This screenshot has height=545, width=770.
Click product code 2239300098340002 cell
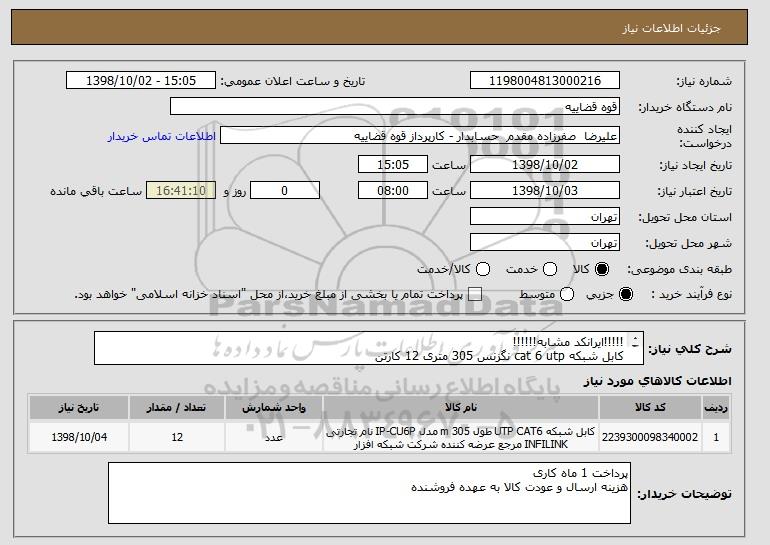[650, 437]
